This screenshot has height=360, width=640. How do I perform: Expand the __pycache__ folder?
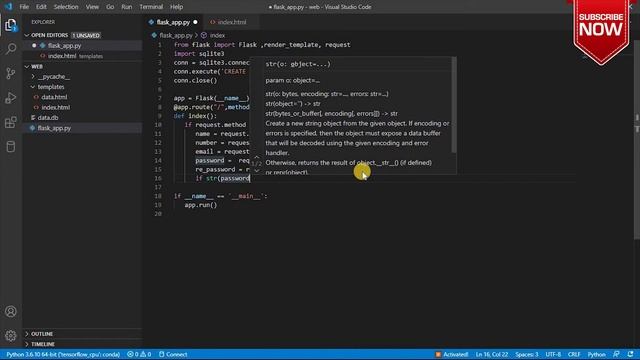pyautogui.click(x=53, y=77)
